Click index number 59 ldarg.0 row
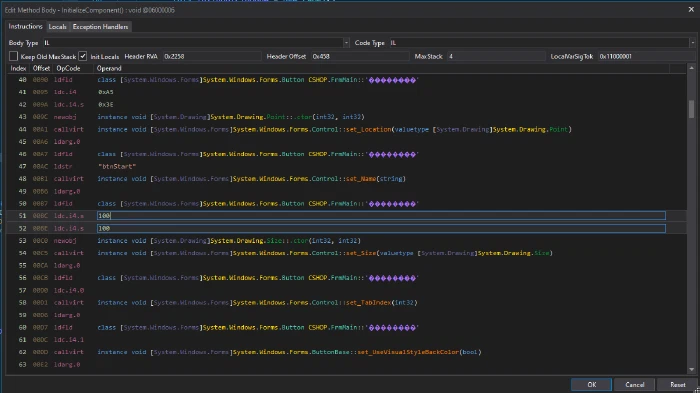 346,315
